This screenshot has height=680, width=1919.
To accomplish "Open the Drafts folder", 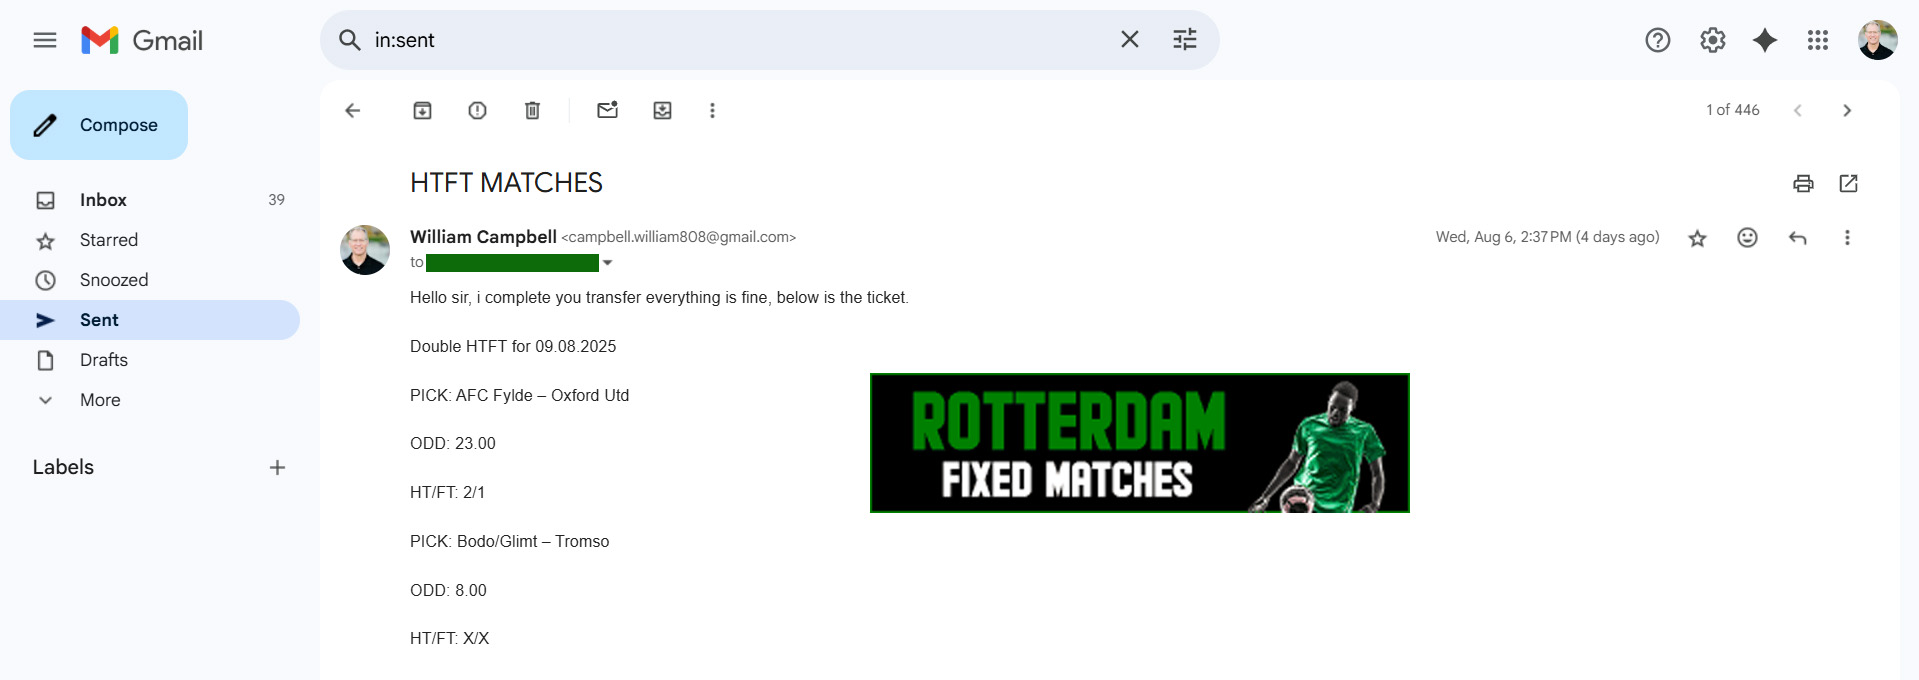I will (x=150, y=360).
